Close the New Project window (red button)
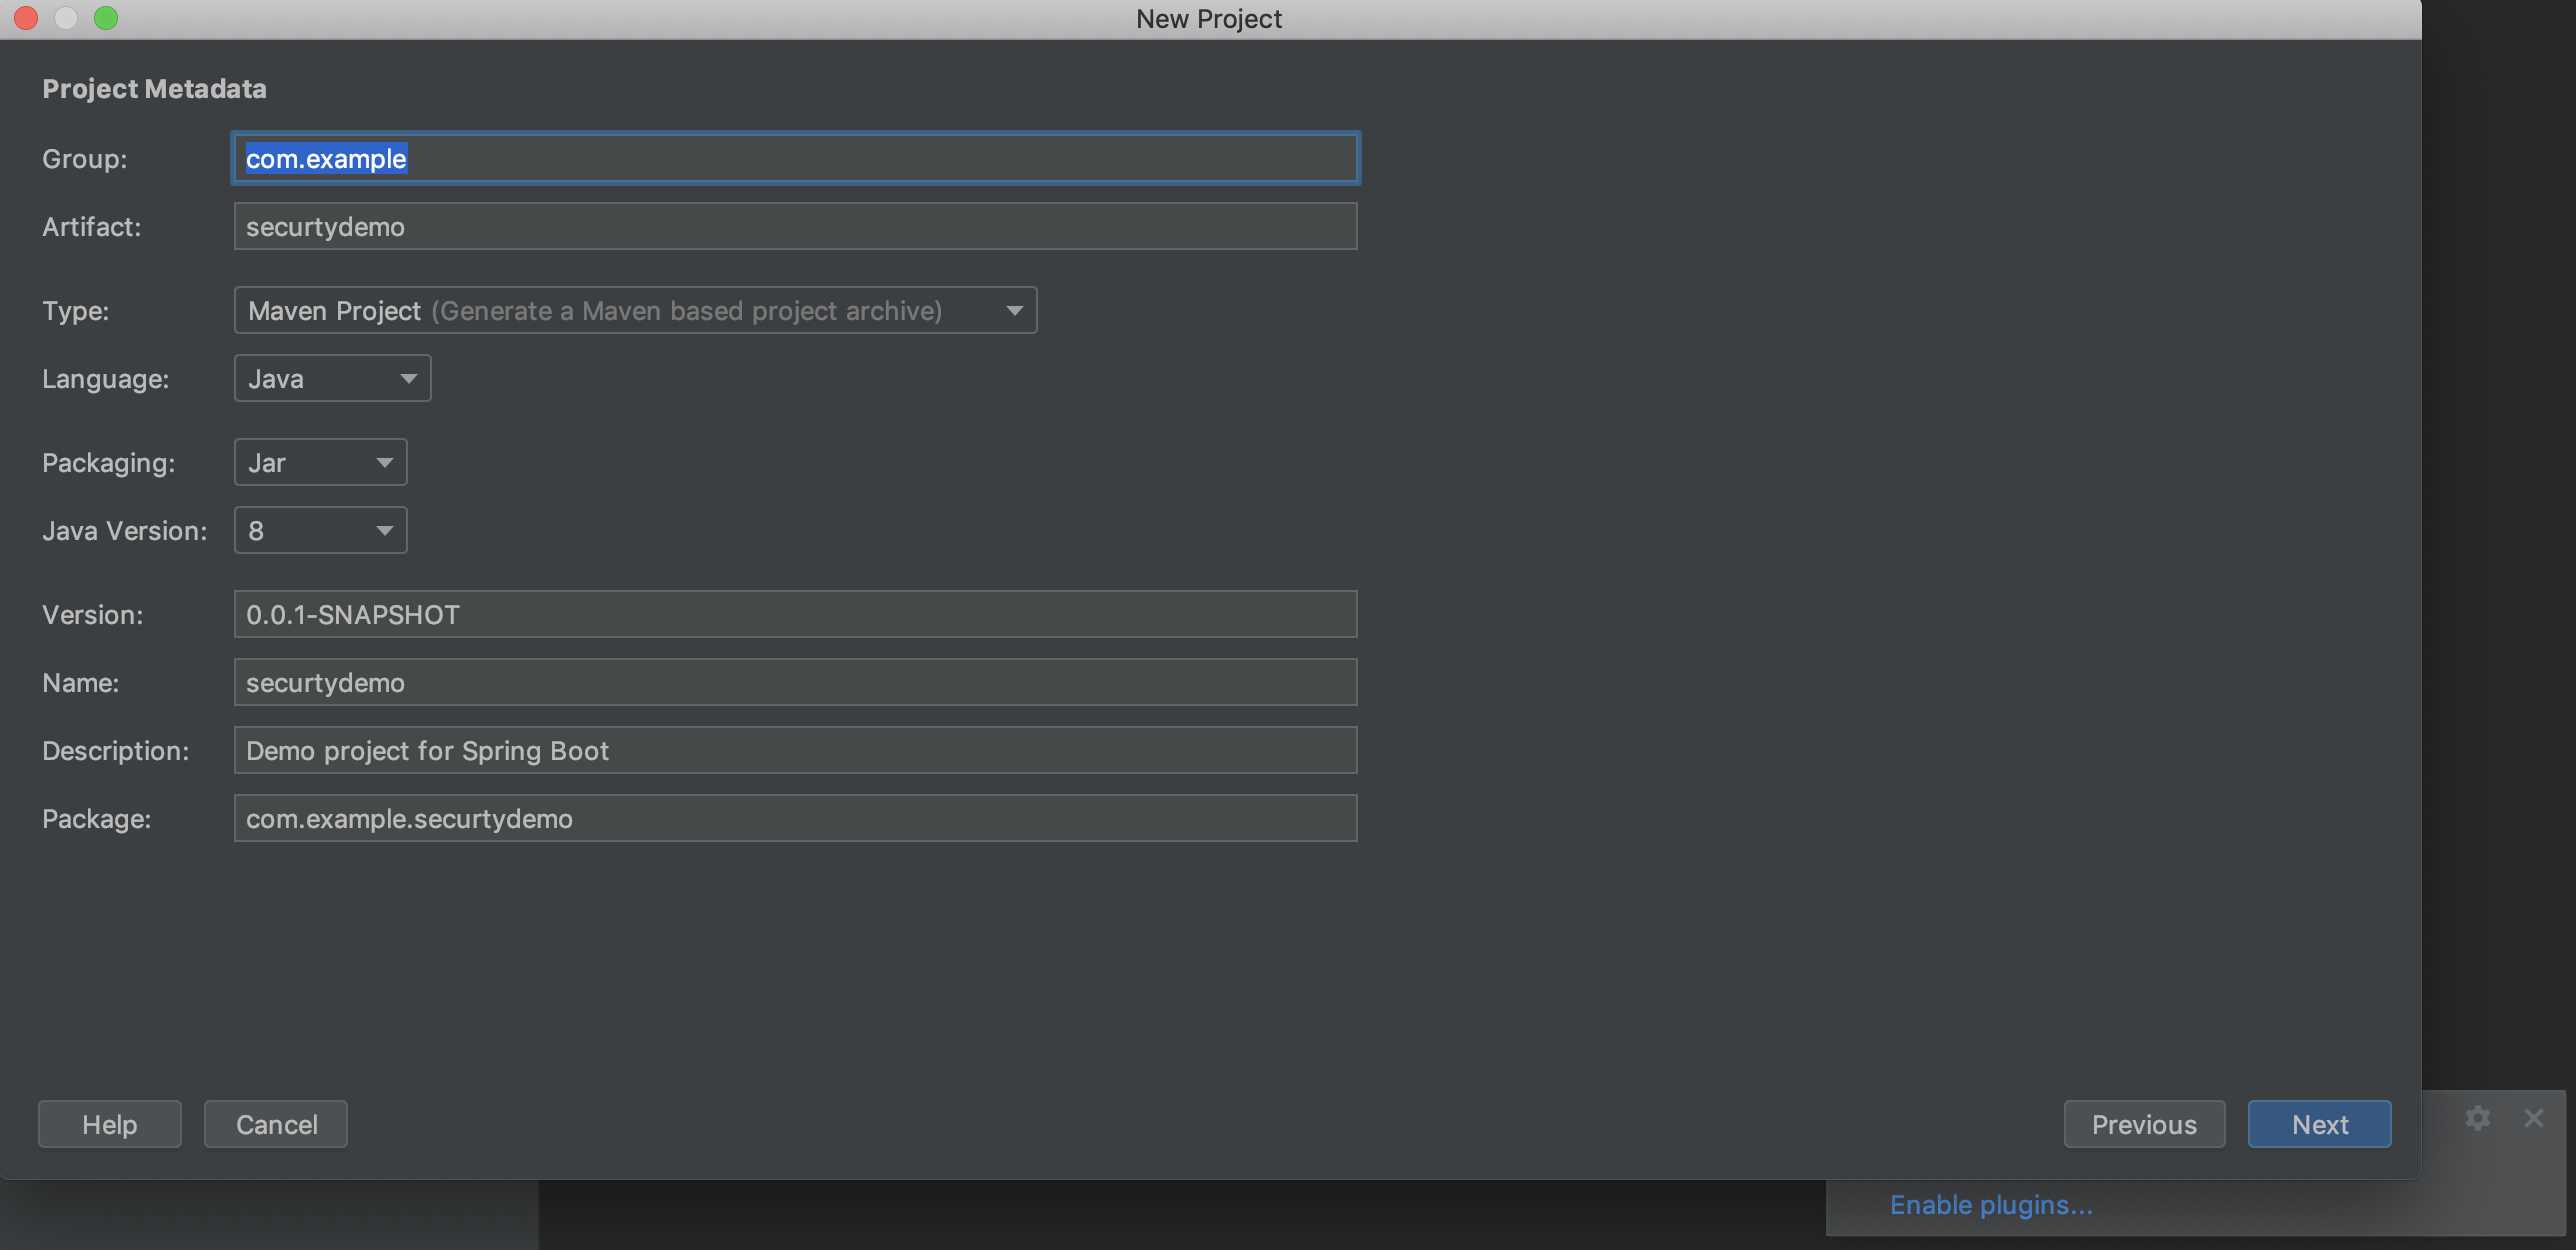Screen dimensions: 2576x1250 pyautogui.click(x=26, y=18)
